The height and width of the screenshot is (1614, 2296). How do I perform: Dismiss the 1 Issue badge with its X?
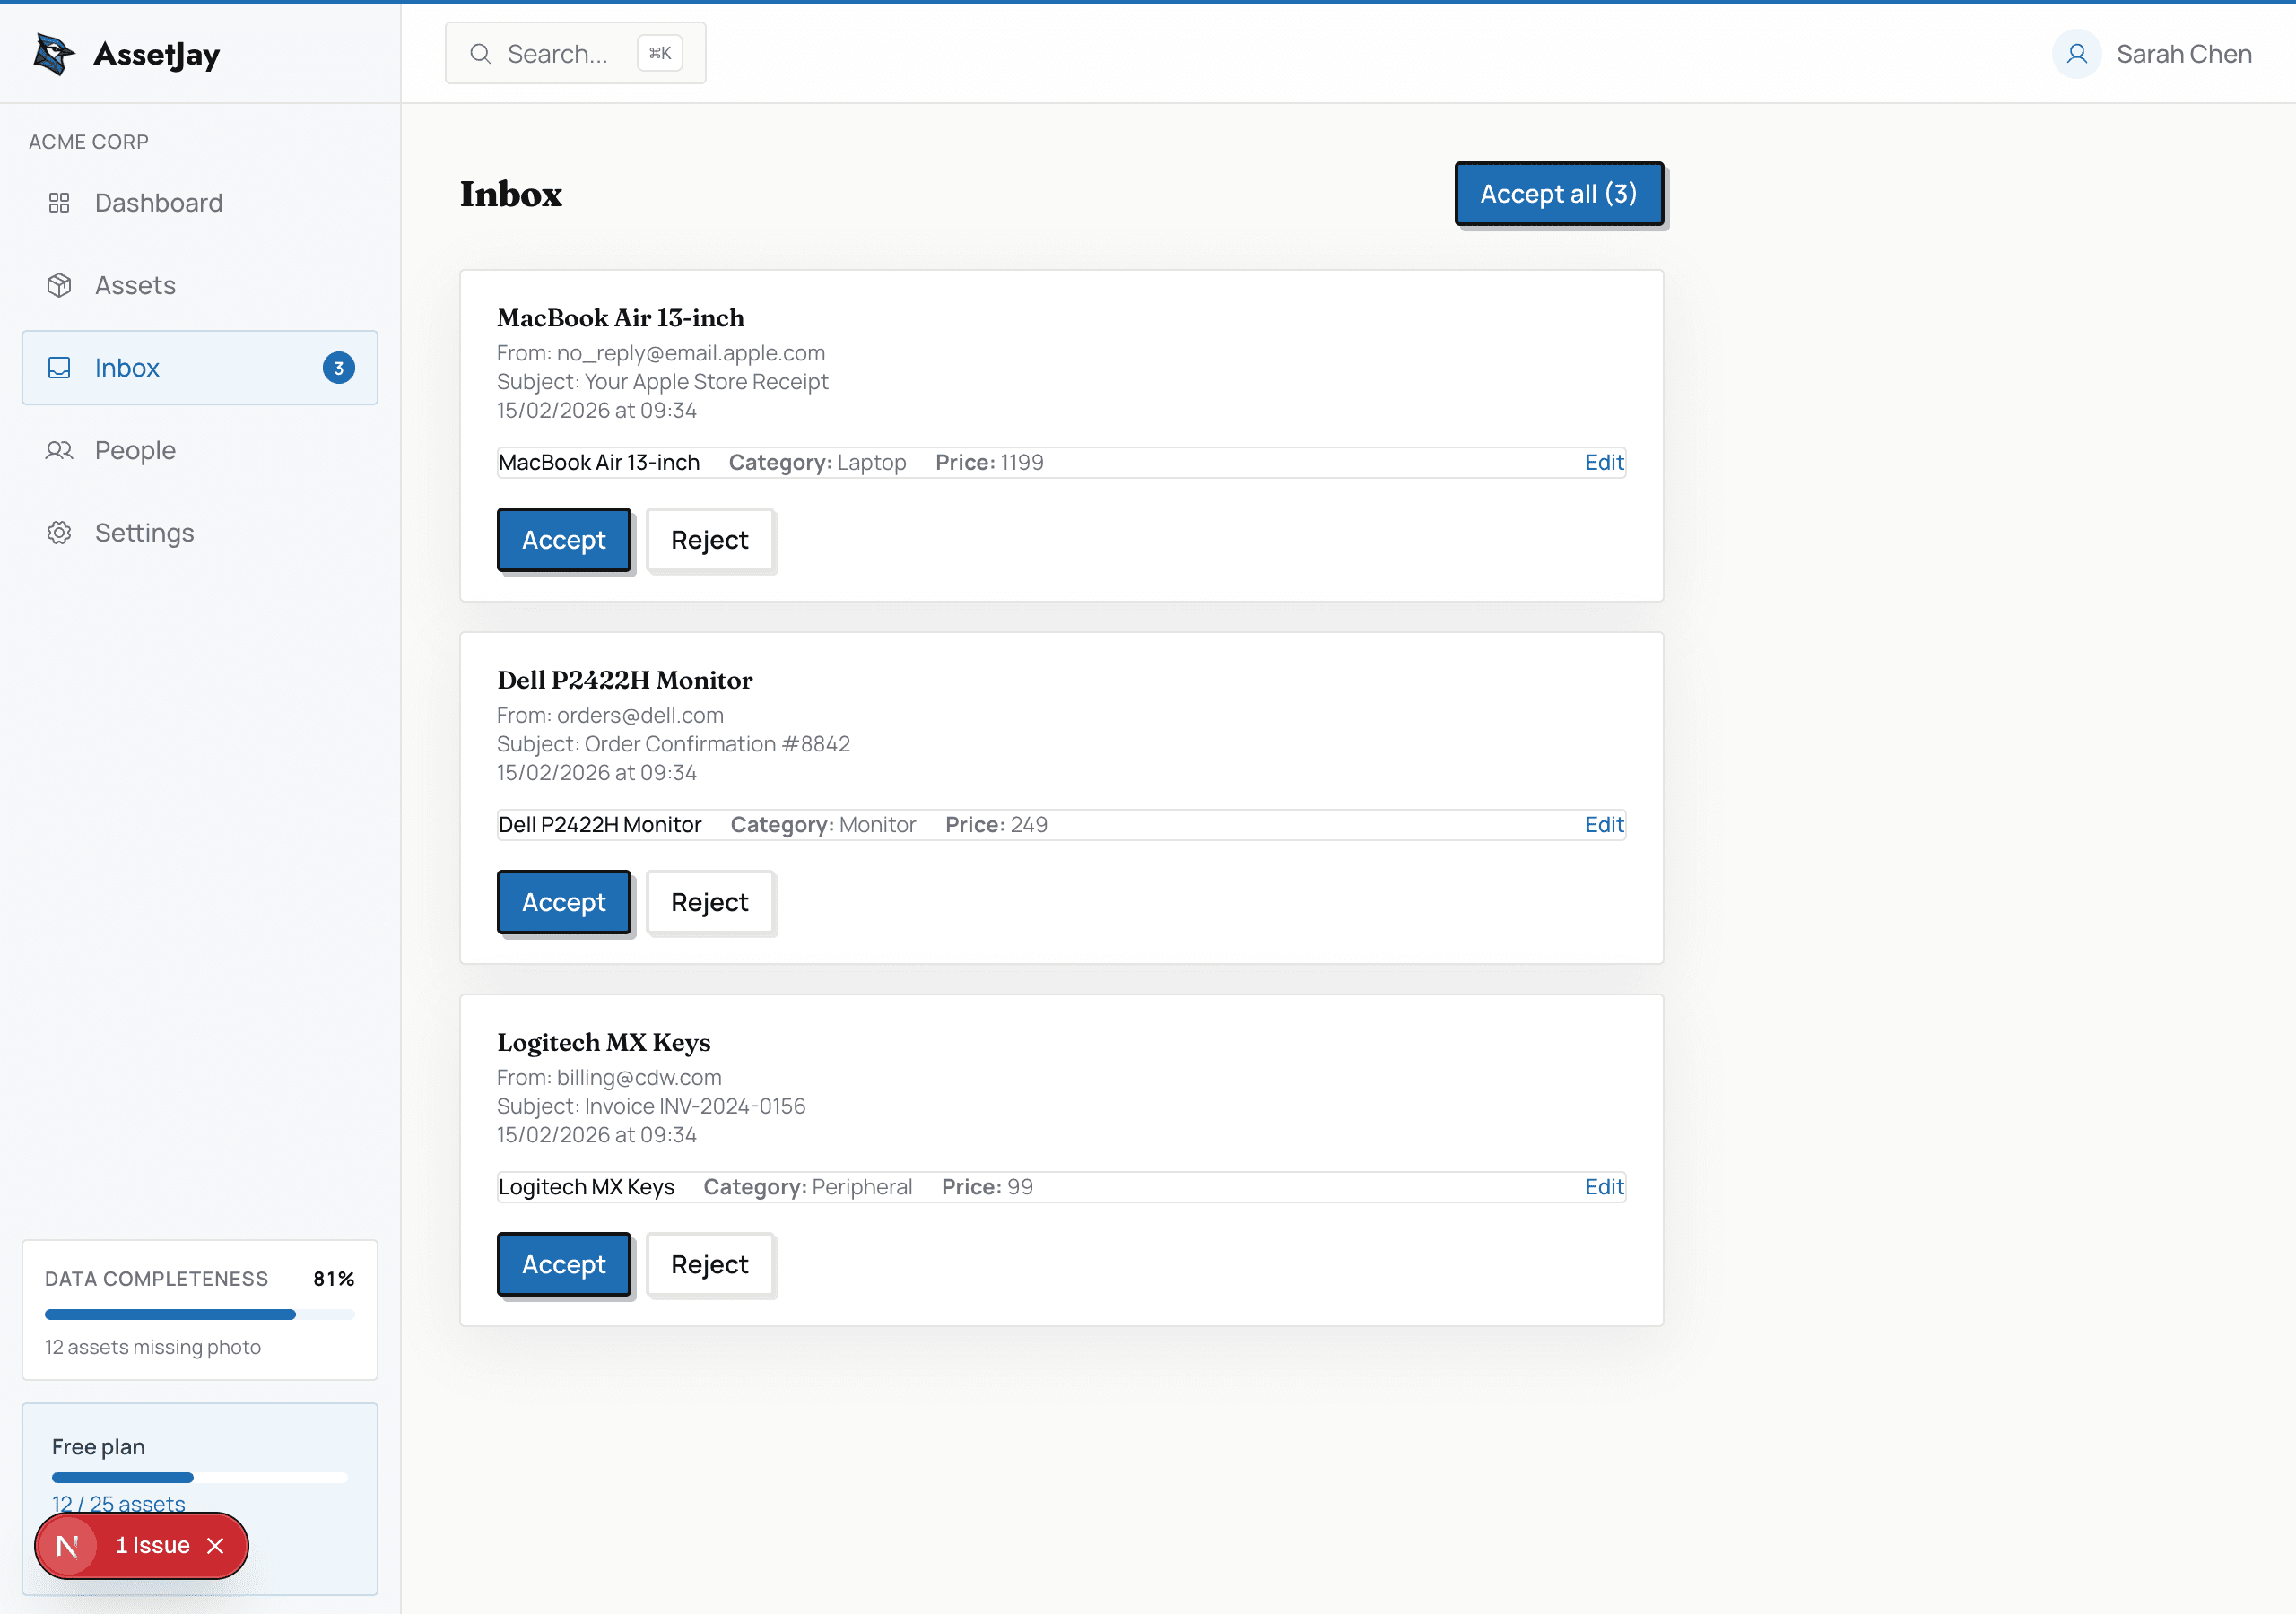(x=216, y=1545)
